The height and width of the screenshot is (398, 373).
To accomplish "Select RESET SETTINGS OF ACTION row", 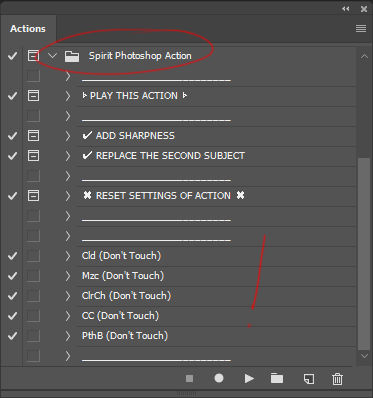I will pos(217,196).
